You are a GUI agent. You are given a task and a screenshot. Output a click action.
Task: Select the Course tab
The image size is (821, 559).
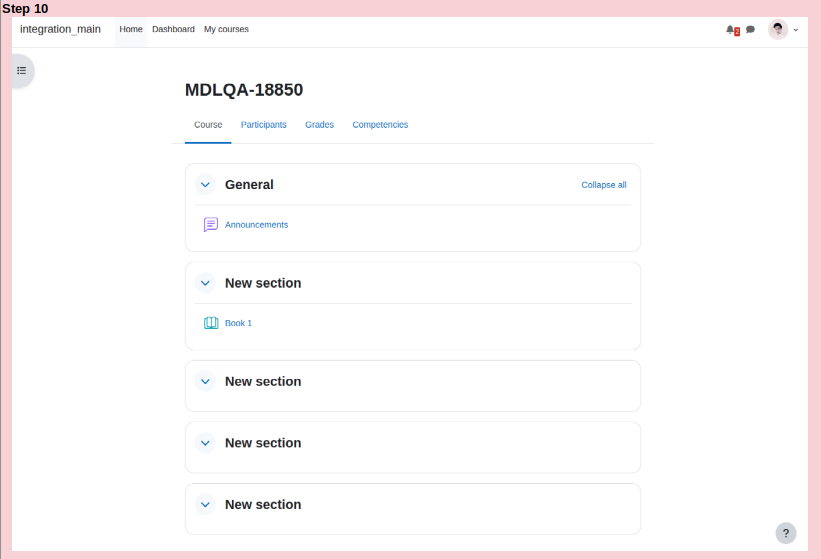[208, 125]
